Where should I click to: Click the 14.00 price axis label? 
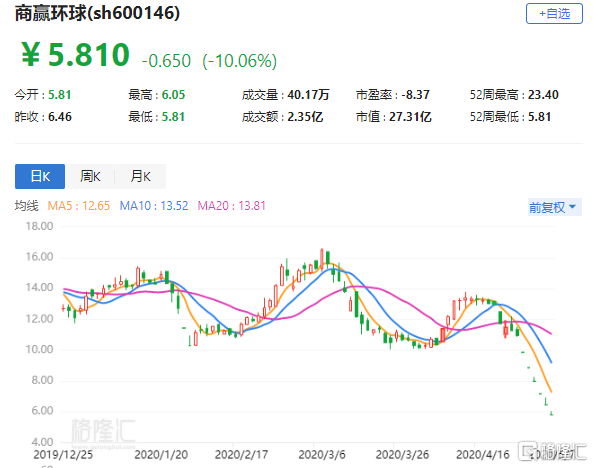pos(39,288)
